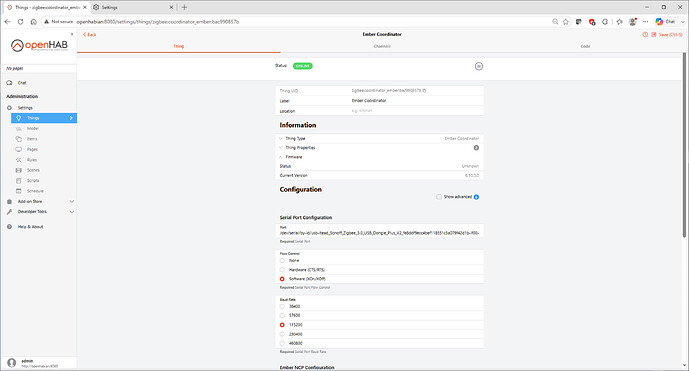Select baud rate 230400

(282, 334)
